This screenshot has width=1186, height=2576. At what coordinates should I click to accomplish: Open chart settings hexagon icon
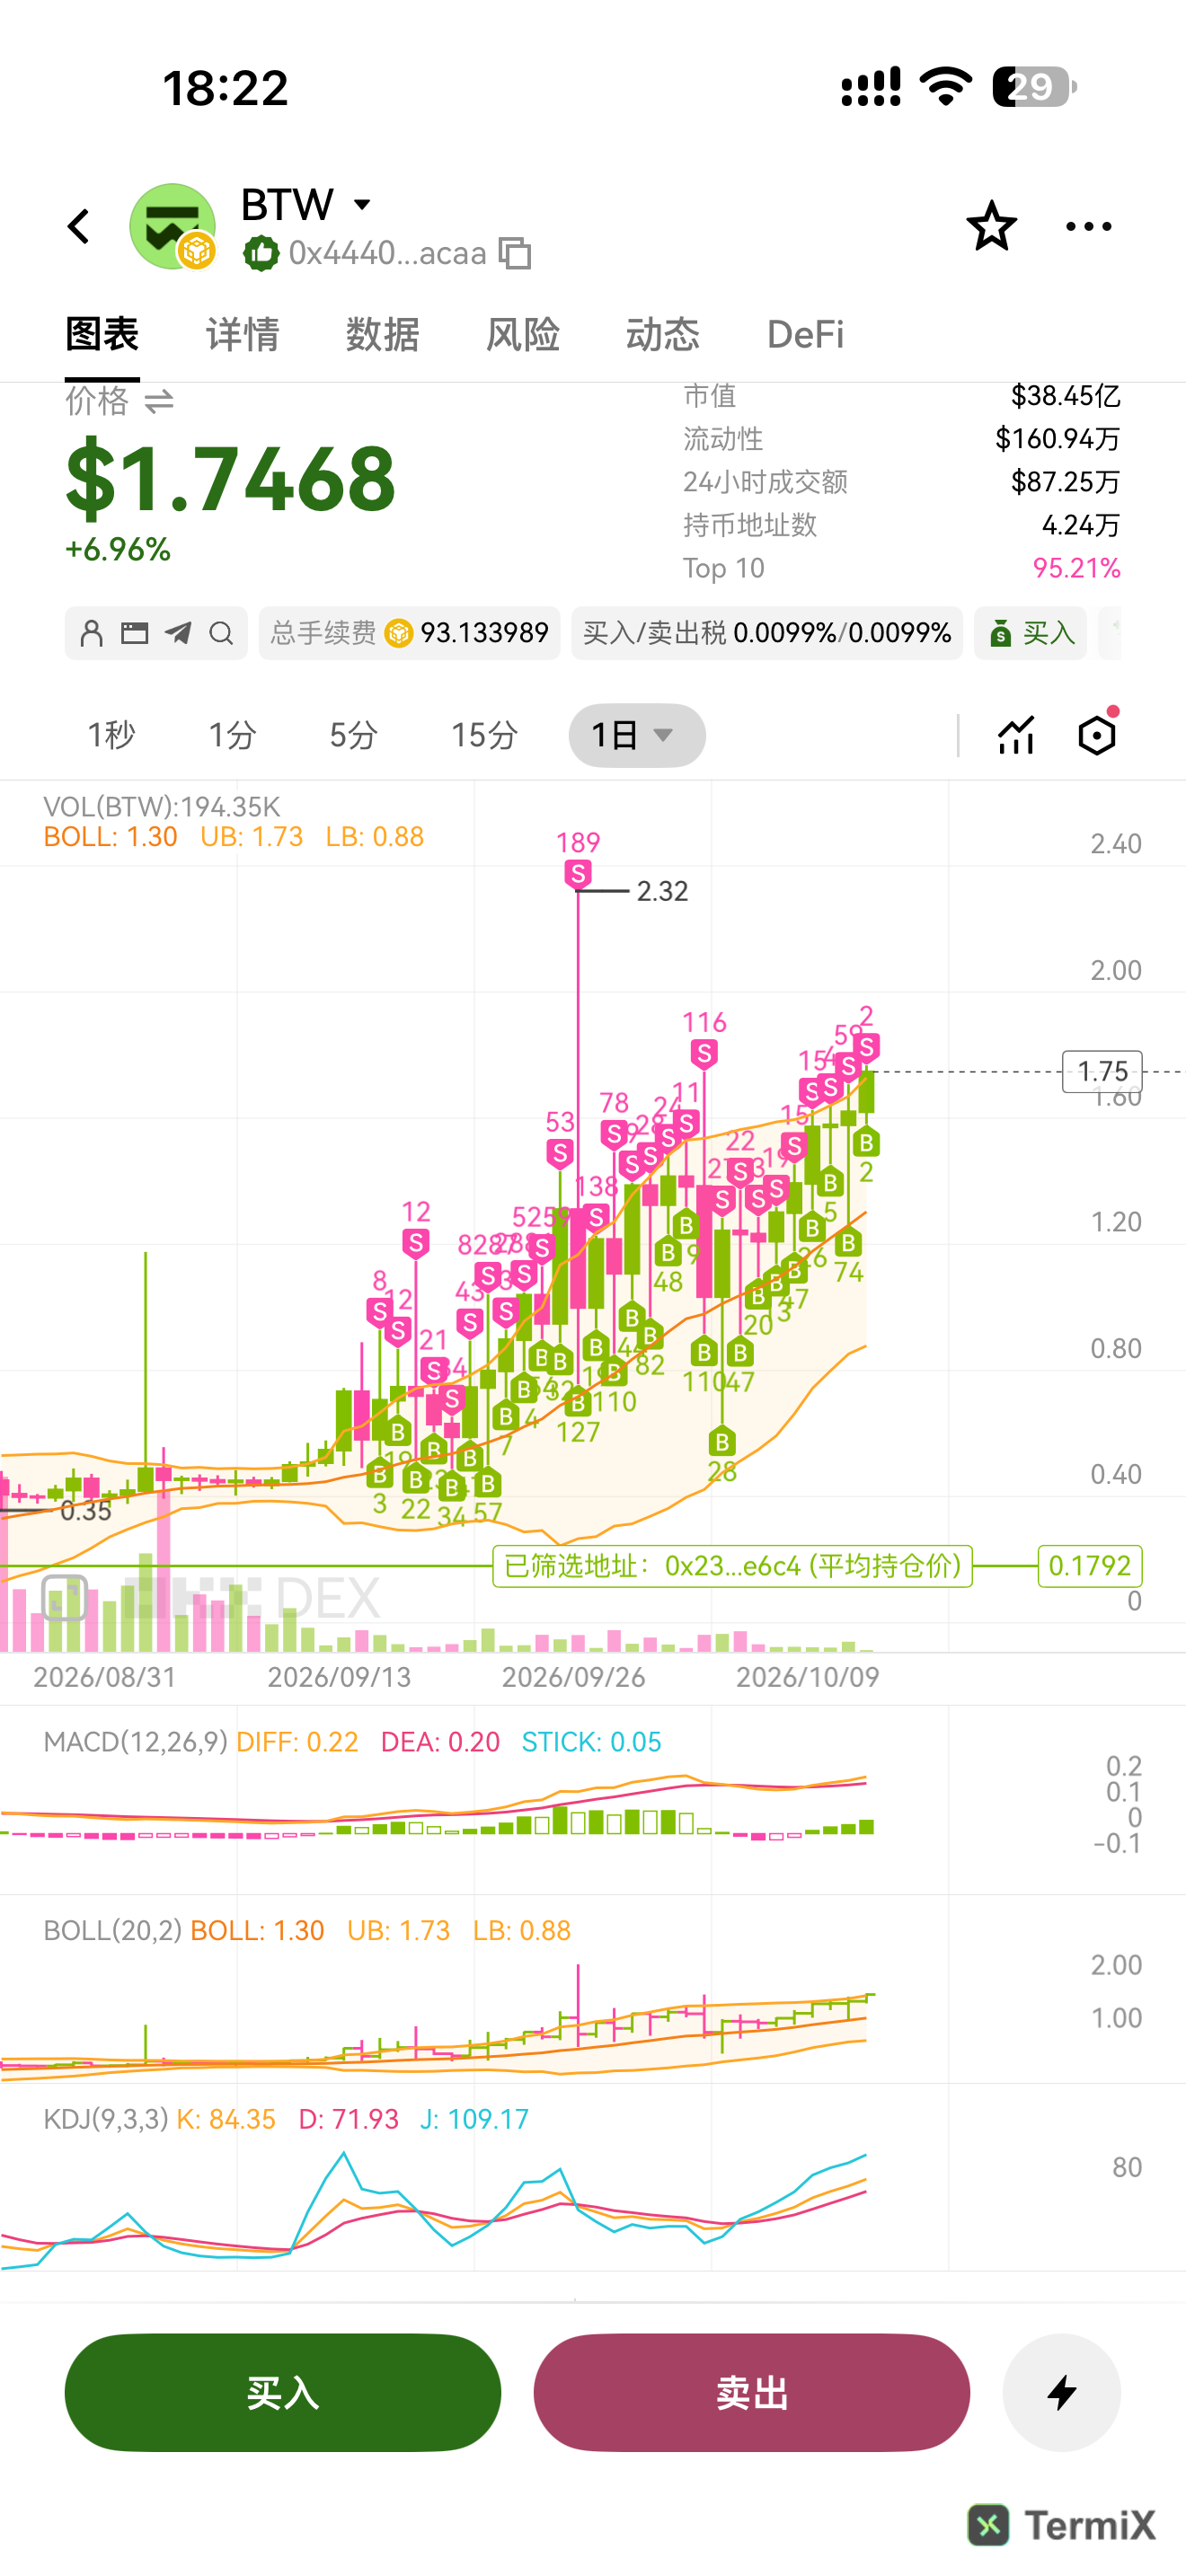(x=1097, y=735)
